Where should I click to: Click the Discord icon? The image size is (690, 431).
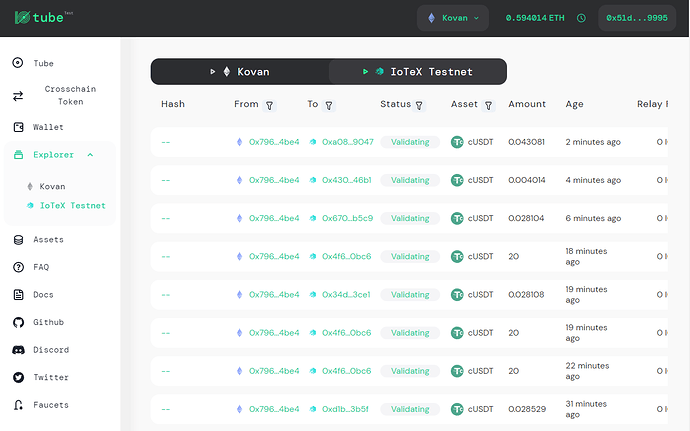[x=18, y=350]
